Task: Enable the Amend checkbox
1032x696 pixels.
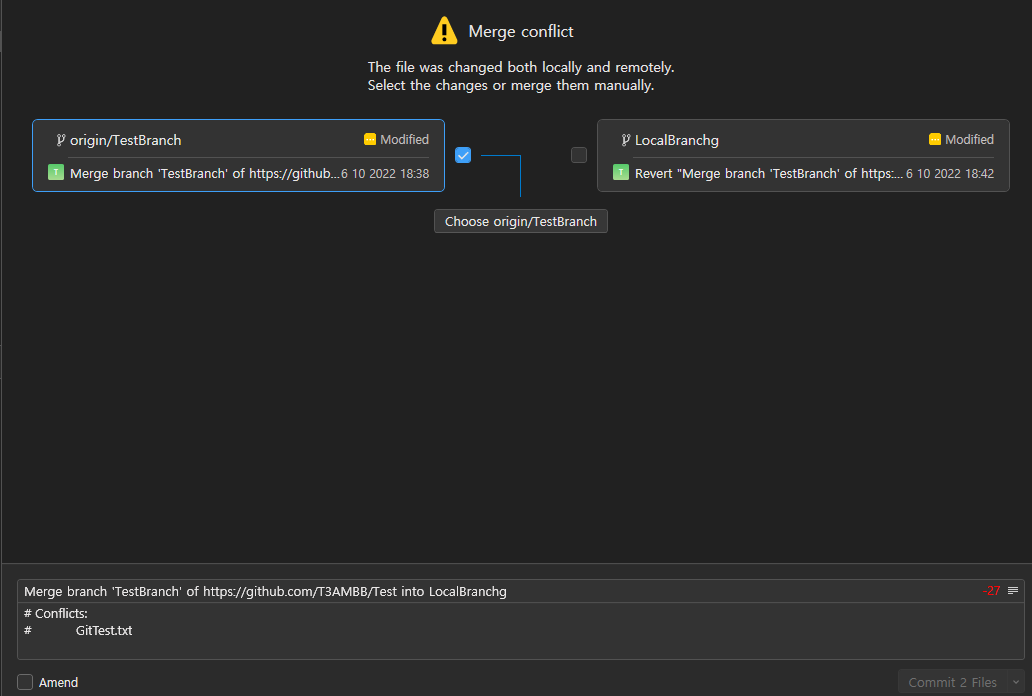Action: pos(24,682)
